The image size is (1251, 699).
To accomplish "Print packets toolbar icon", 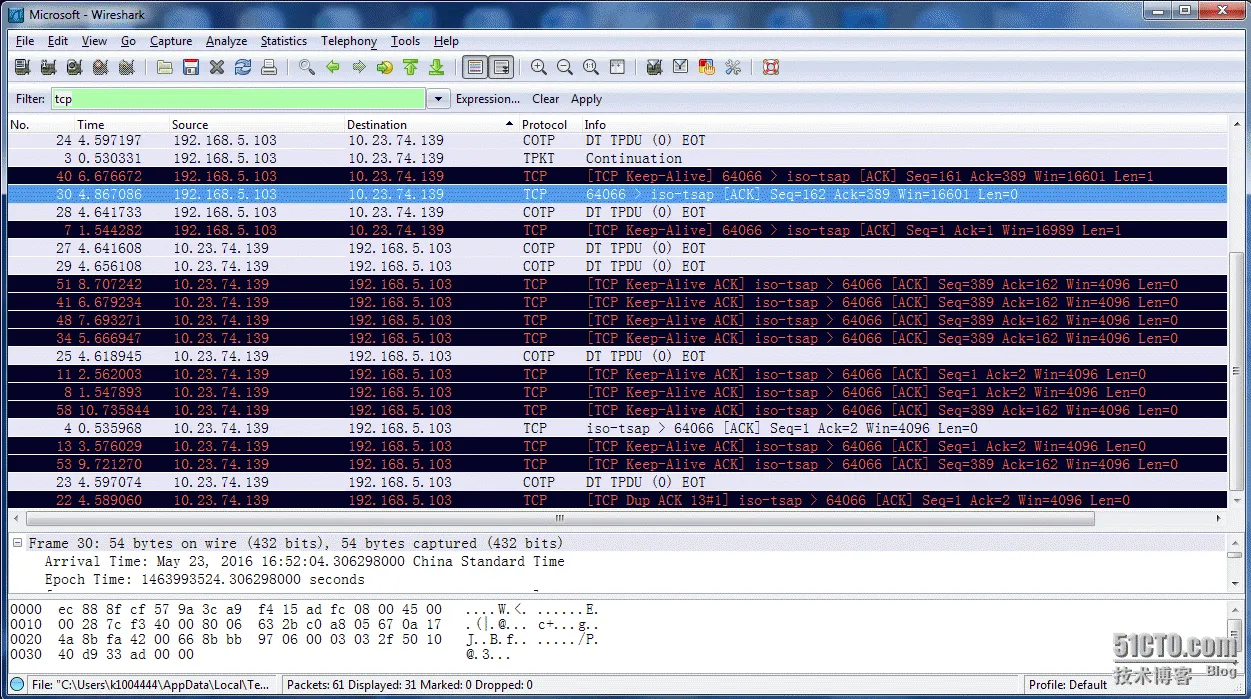I will [x=269, y=67].
